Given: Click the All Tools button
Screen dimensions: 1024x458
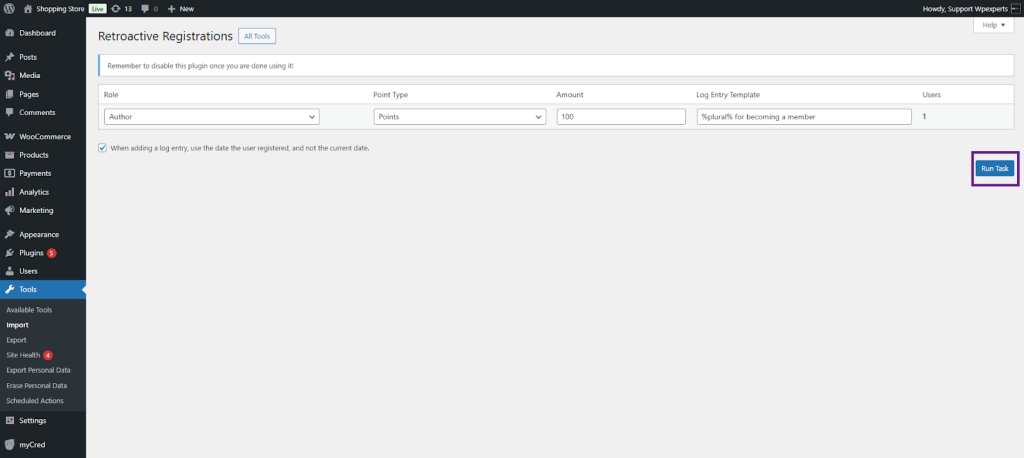Looking at the screenshot, I should pos(257,36).
